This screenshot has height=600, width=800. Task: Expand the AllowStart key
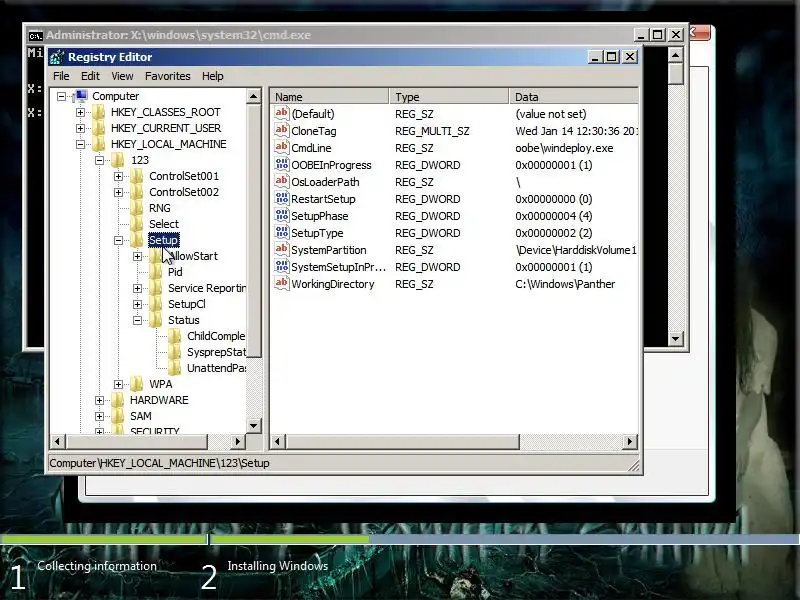click(x=137, y=256)
